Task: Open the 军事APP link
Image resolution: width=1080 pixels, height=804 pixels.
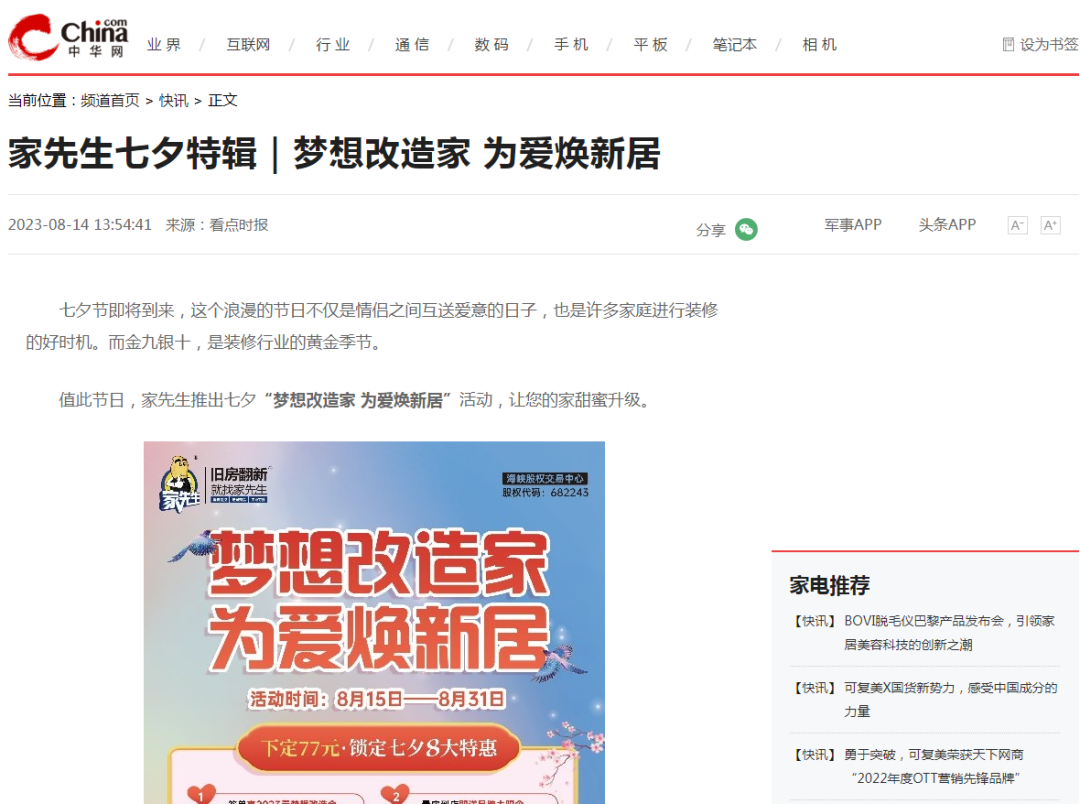Action: coord(853,225)
